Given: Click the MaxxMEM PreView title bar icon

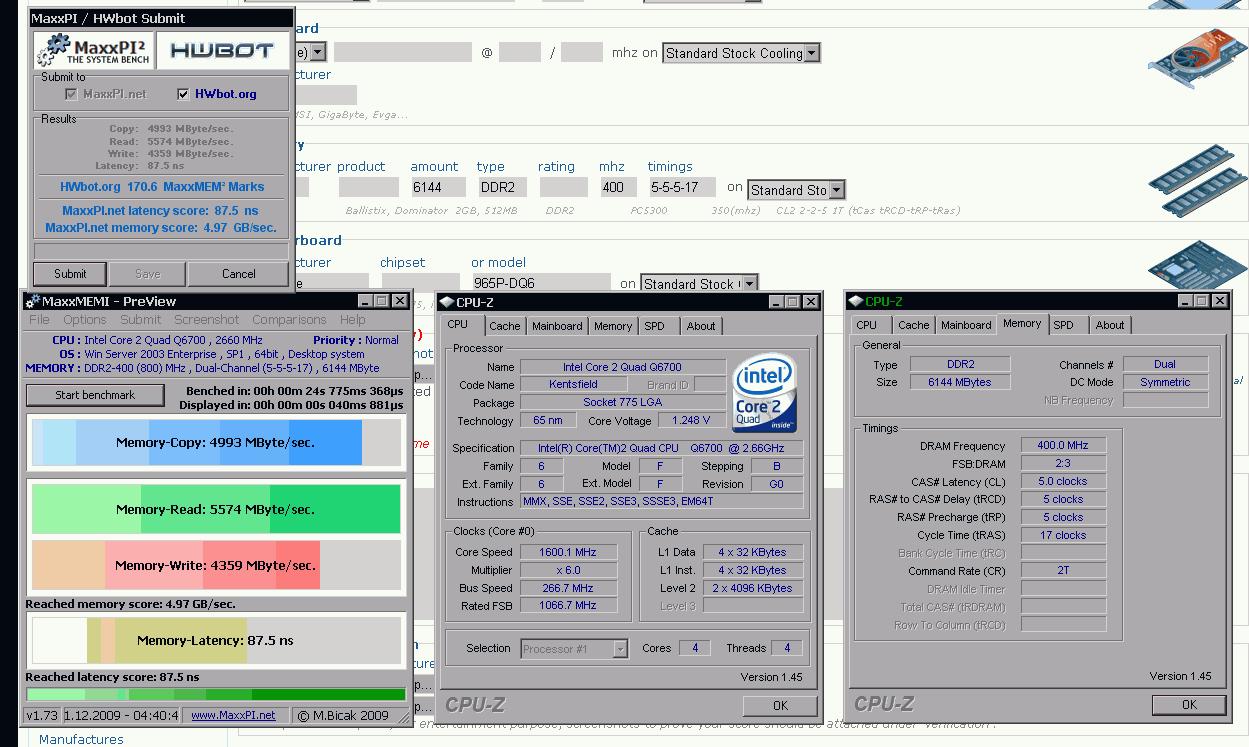Looking at the screenshot, I should pyautogui.click(x=33, y=301).
